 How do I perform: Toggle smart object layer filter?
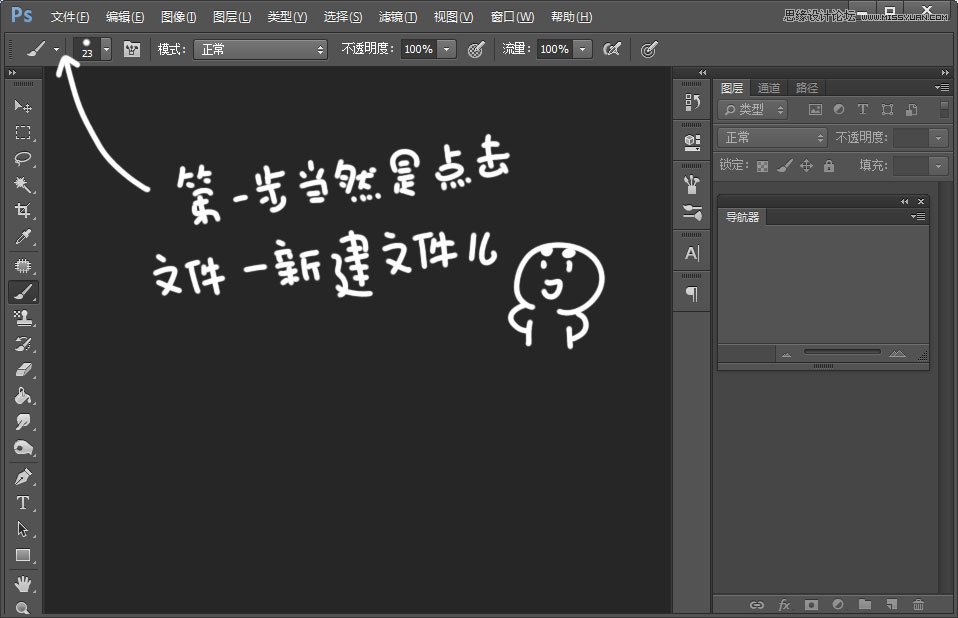pos(912,110)
